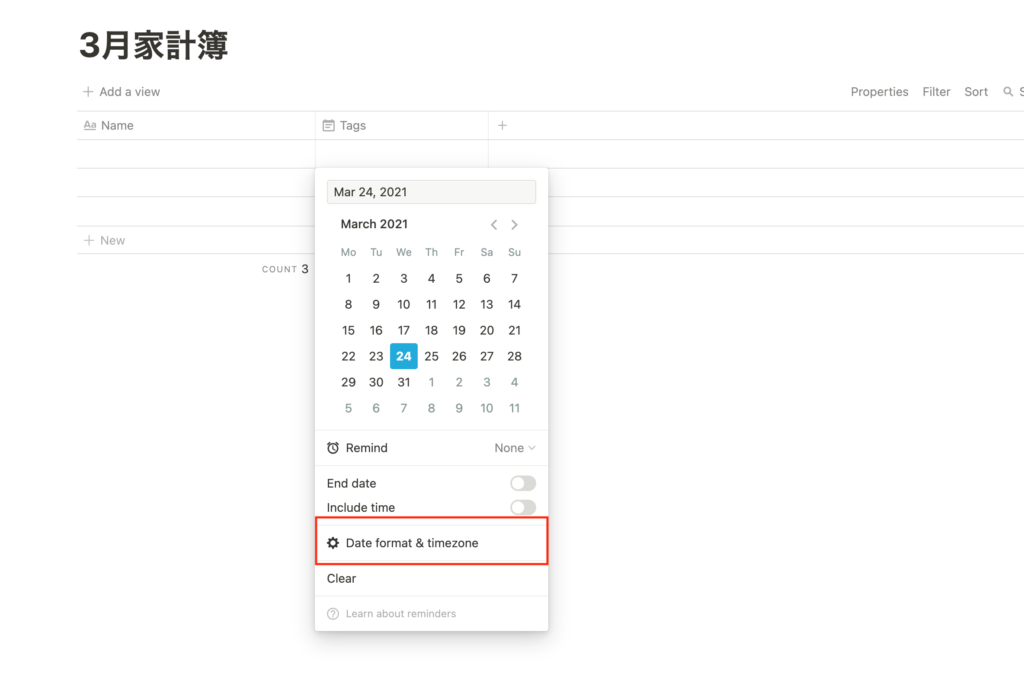Screen dimensions: 1024x689
Task: Go to previous month arrow
Action: click(494, 225)
